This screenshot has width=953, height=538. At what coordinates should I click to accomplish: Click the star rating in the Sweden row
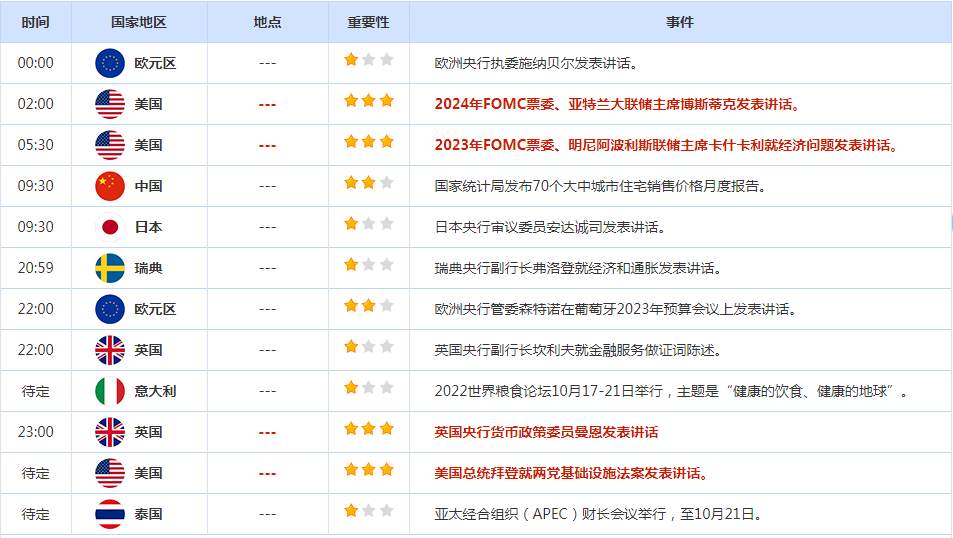click(x=368, y=264)
